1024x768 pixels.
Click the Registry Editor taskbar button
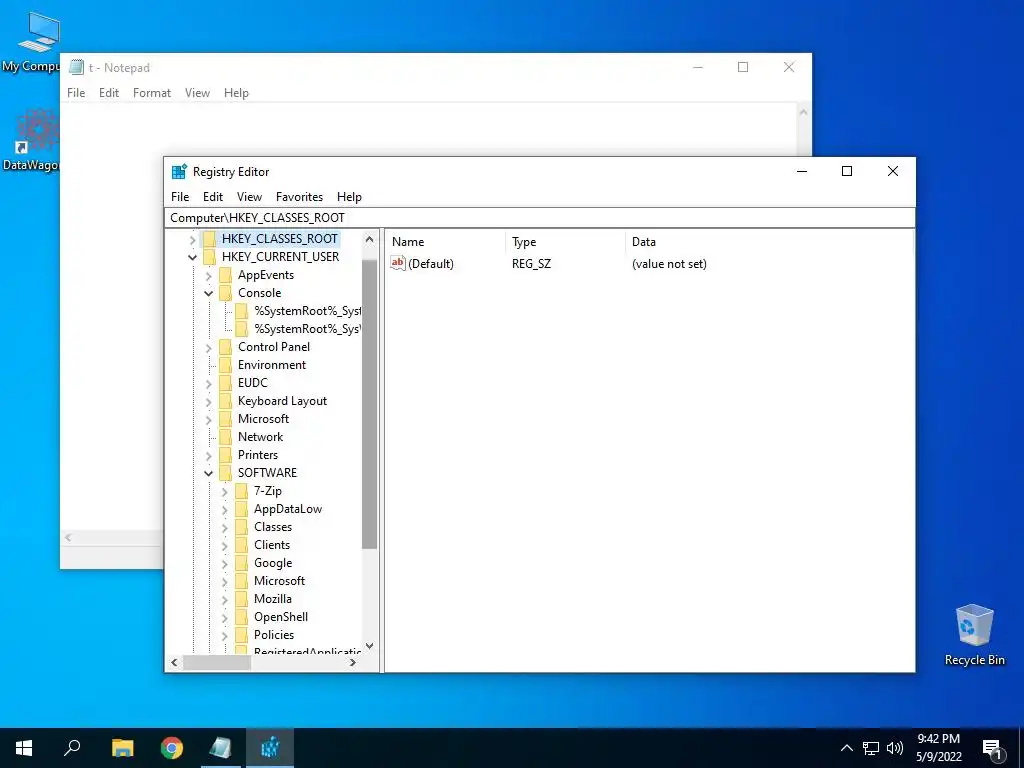coord(270,748)
